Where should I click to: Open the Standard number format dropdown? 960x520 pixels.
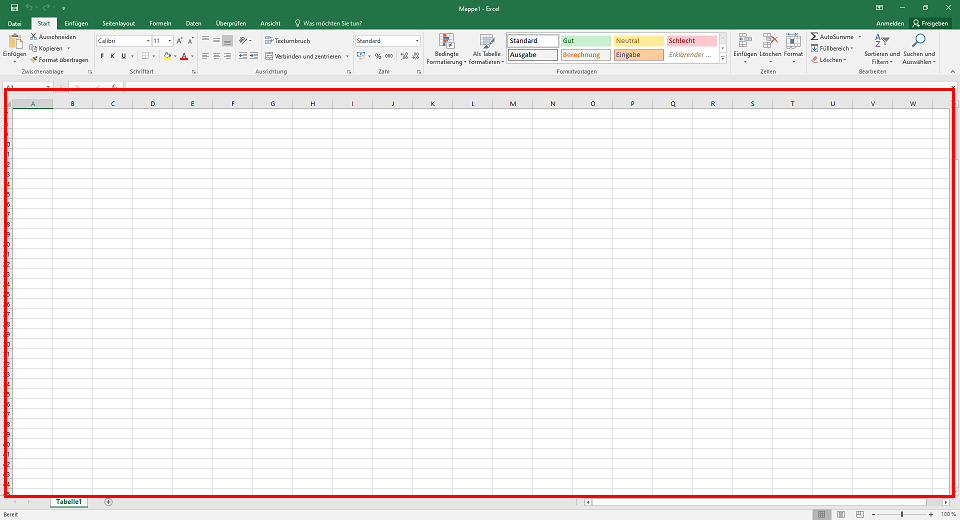click(417, 41)
